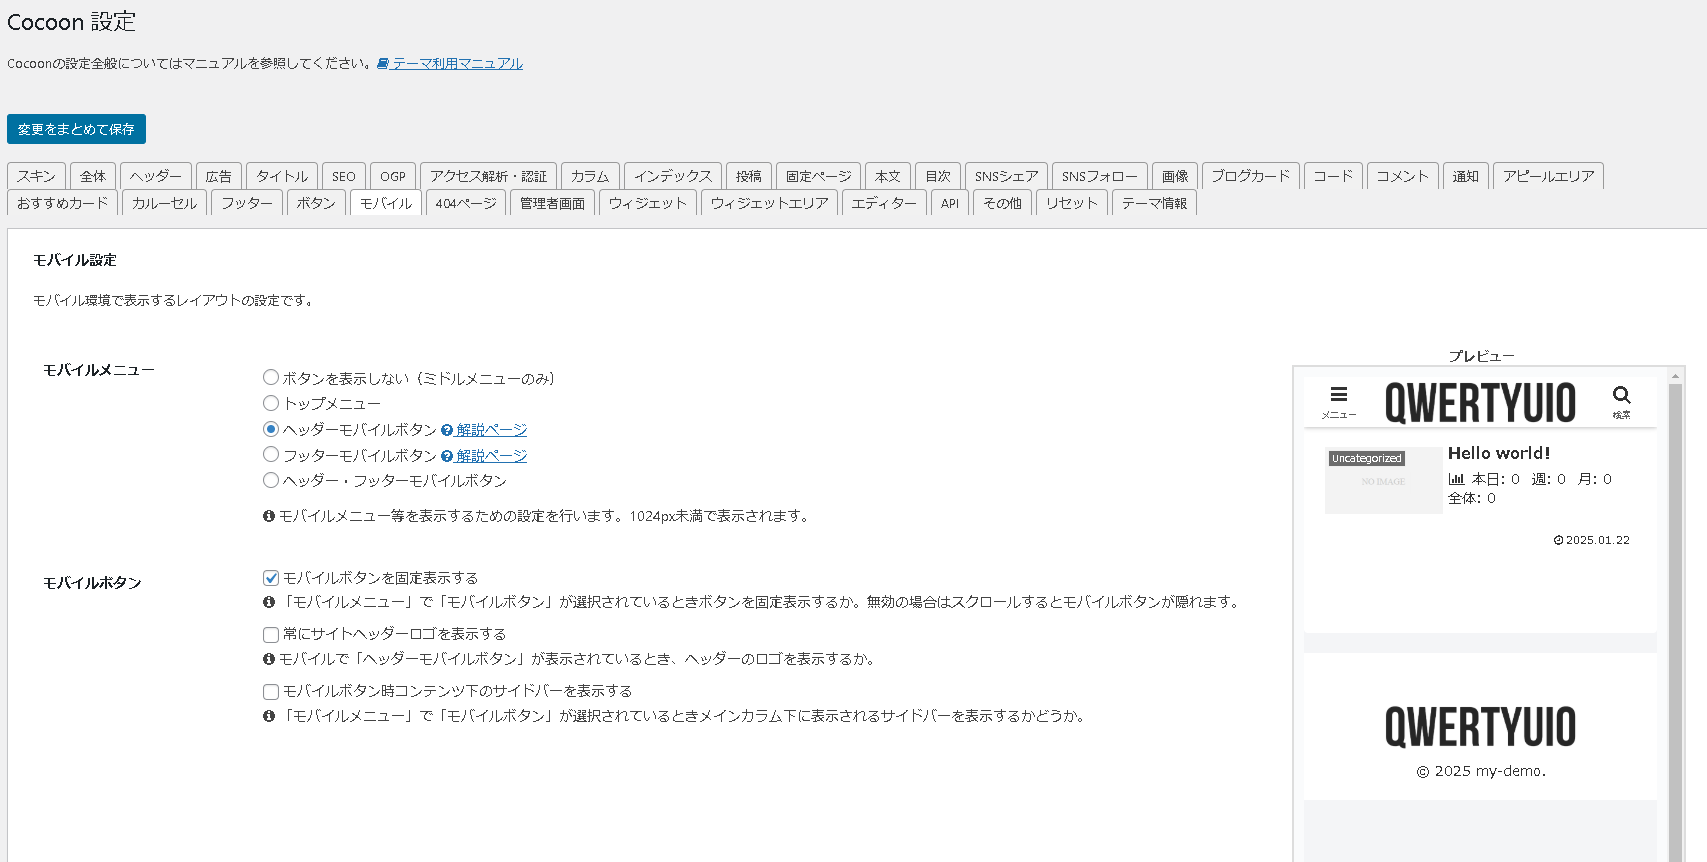This screenshot has height=862, width=1707.
Task: Enable 常にサイトヘッダーロゴを表示する checkbox
Action: [271, 634]
